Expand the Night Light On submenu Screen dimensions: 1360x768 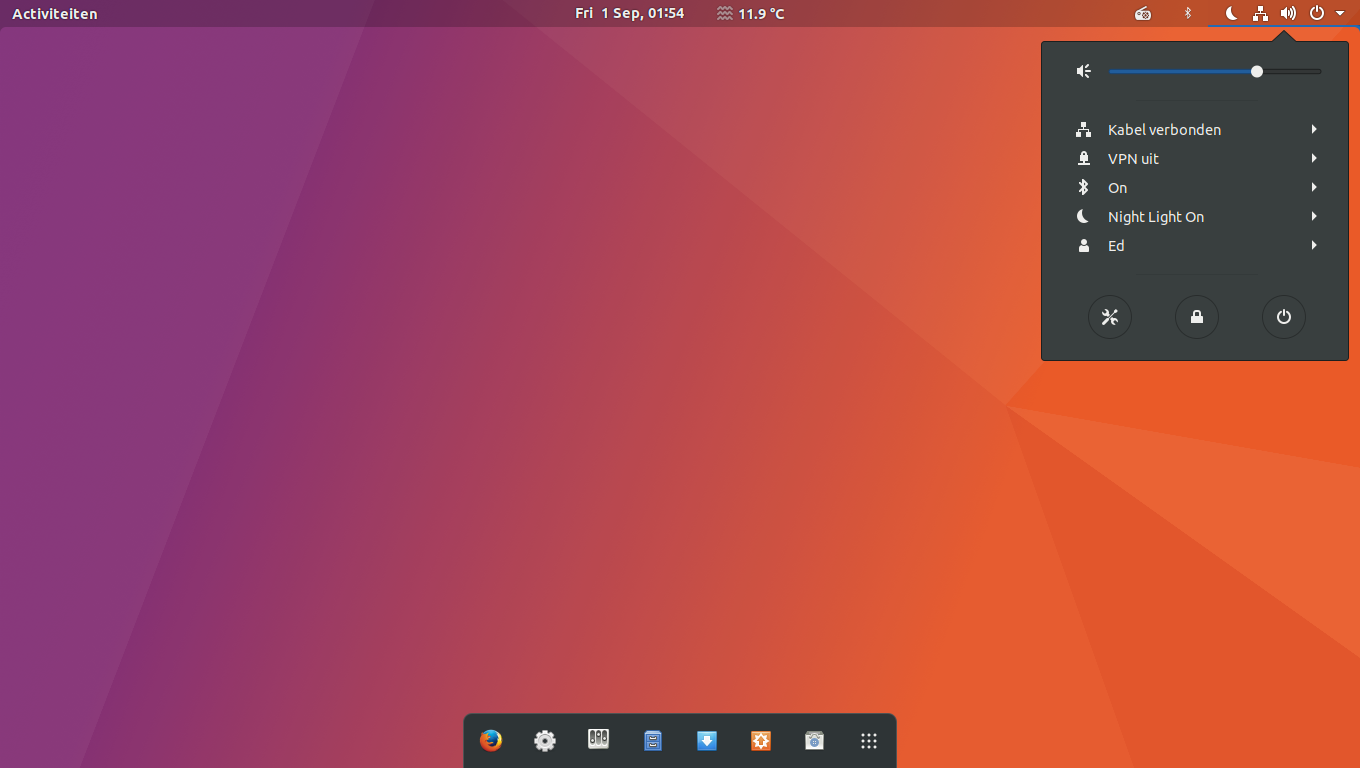coord(1195,216)
